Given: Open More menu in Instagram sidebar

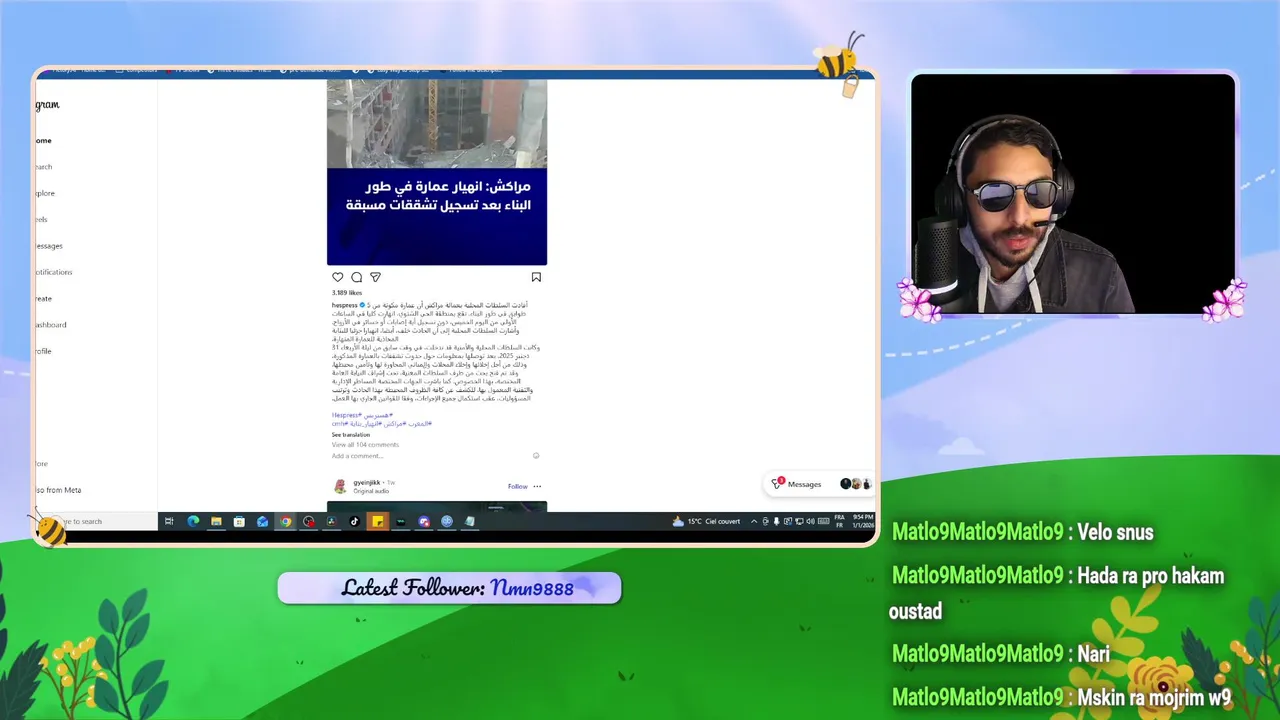Looking at the screenshot, I should pos(41,464).
